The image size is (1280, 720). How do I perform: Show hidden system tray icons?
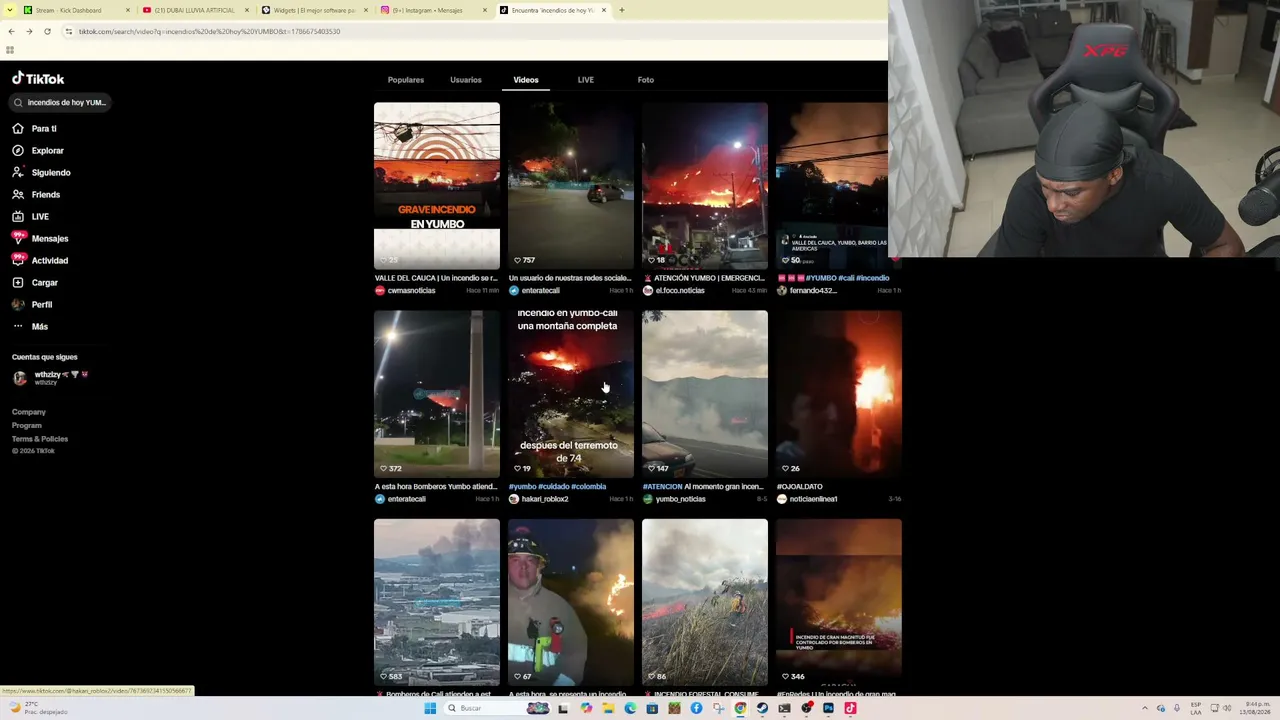(1145, 708)
